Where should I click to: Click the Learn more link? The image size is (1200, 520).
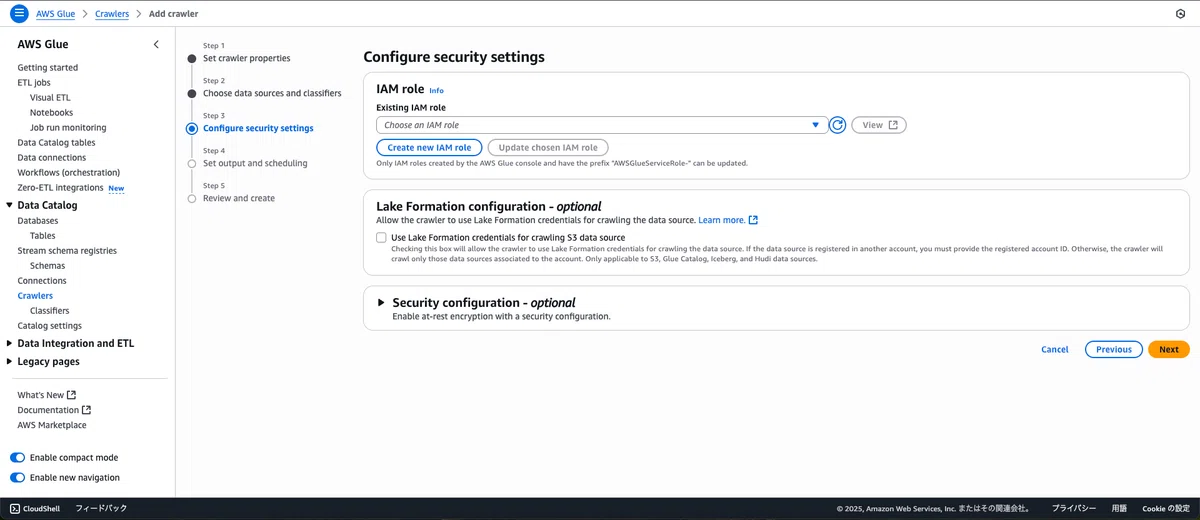coord(721,220)
